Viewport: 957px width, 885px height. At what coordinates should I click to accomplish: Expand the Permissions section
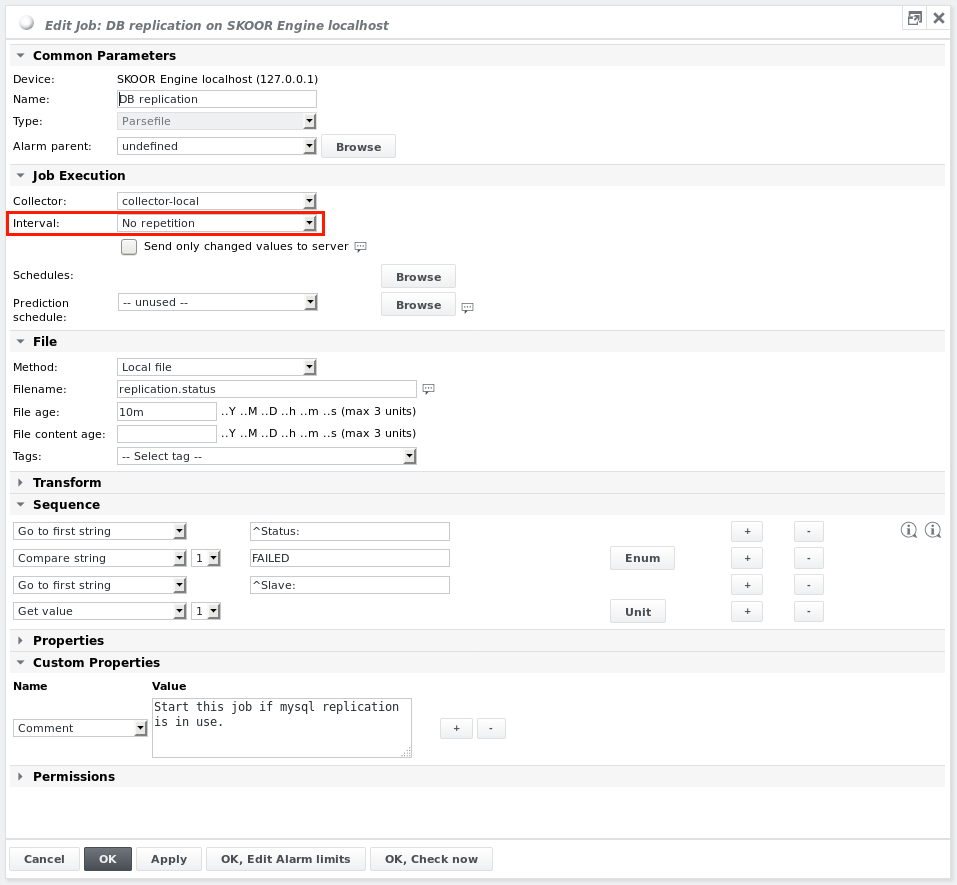[65, 776]
